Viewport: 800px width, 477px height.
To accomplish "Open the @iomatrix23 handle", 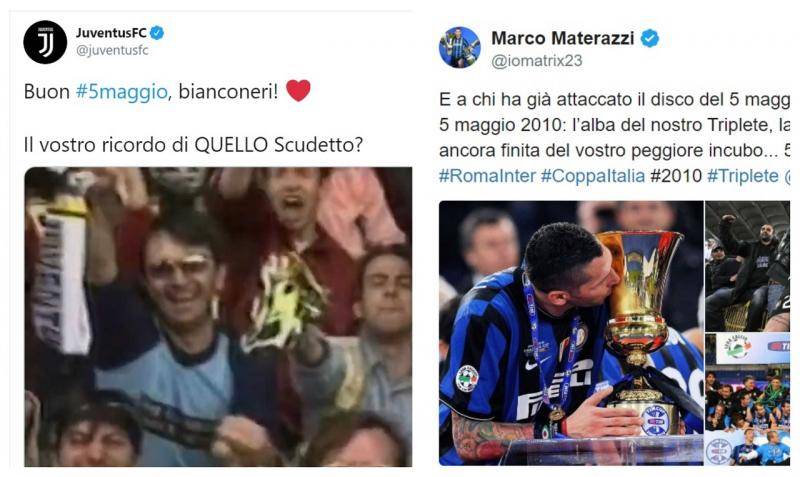I will click(537, 61).
